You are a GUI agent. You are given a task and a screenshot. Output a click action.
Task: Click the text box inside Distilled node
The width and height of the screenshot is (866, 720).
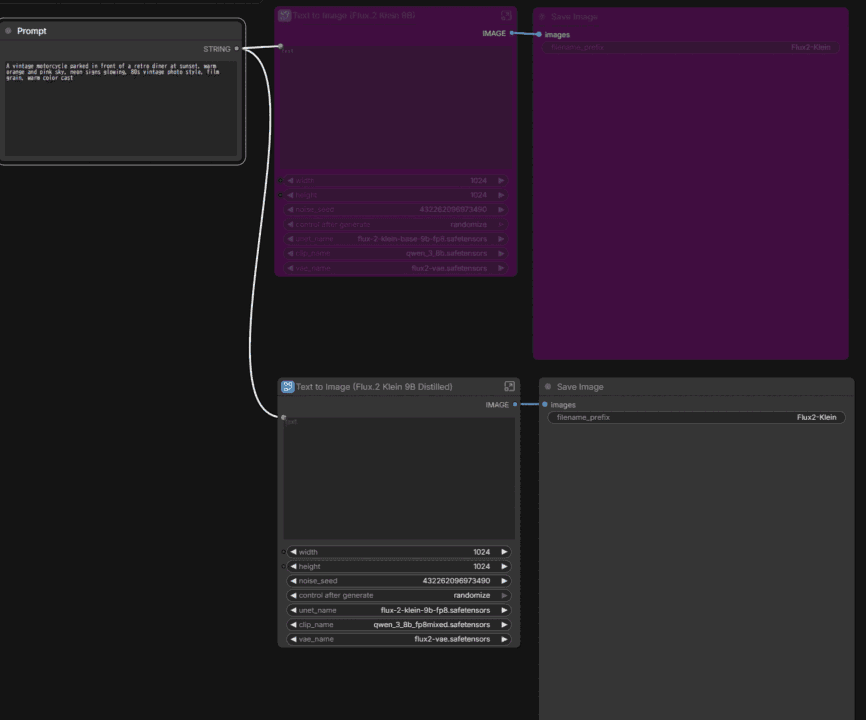pos(399,478)
